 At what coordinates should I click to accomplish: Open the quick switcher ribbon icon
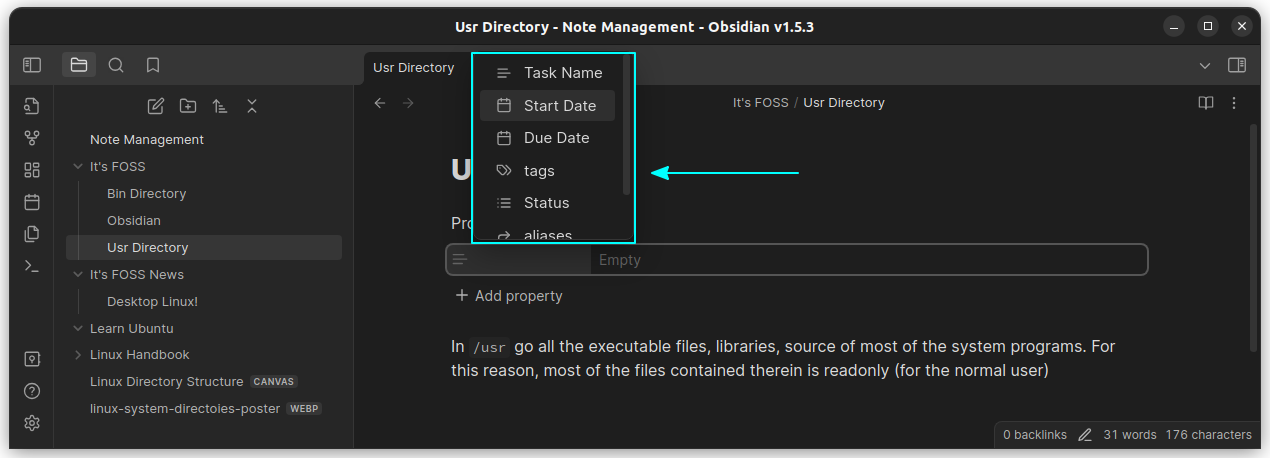pos(32,105)
